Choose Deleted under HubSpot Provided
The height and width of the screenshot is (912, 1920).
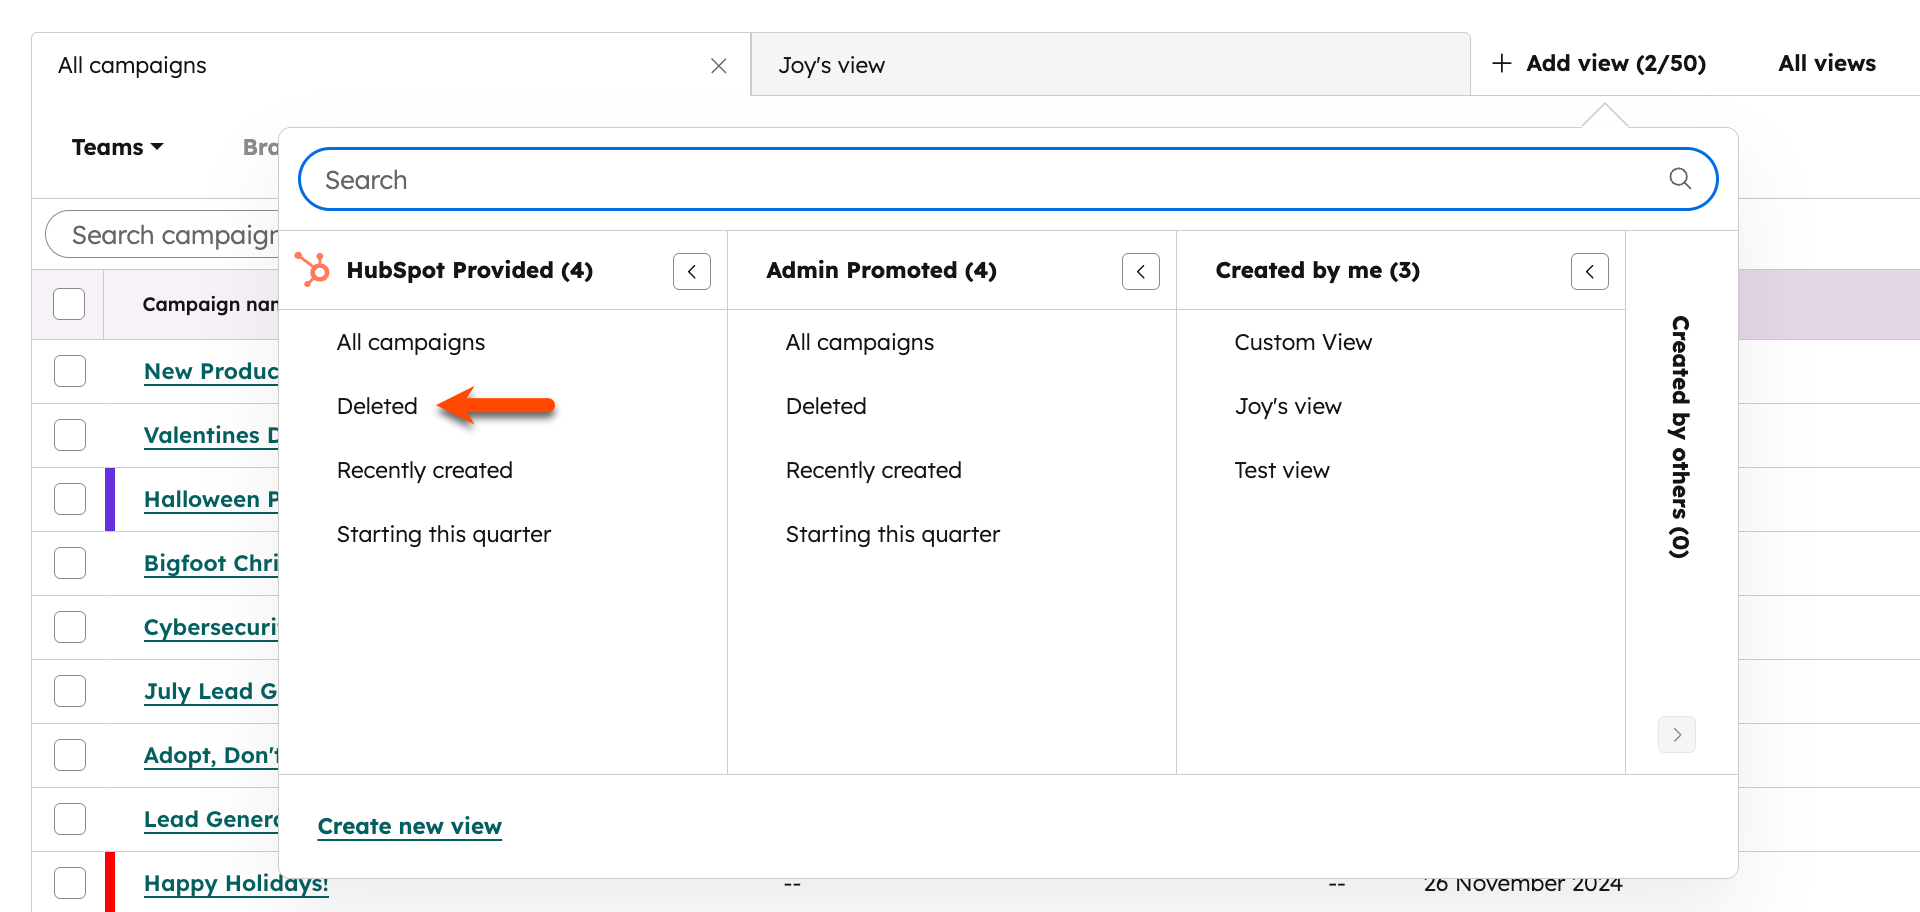(x=377, y=406)
